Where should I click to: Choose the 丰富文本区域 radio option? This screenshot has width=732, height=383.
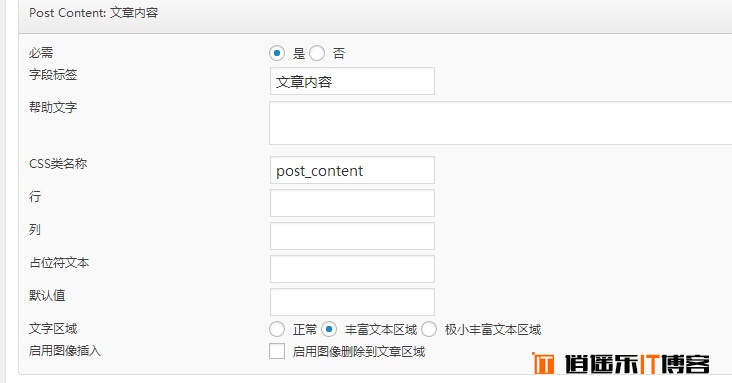click(329, 329)
